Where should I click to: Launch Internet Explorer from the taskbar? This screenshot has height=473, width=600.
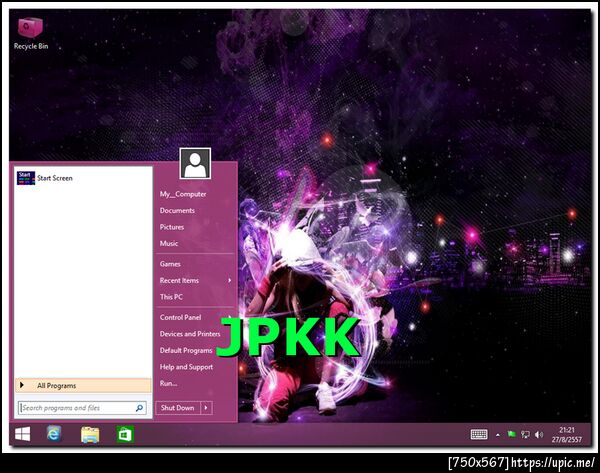[54, 434]
